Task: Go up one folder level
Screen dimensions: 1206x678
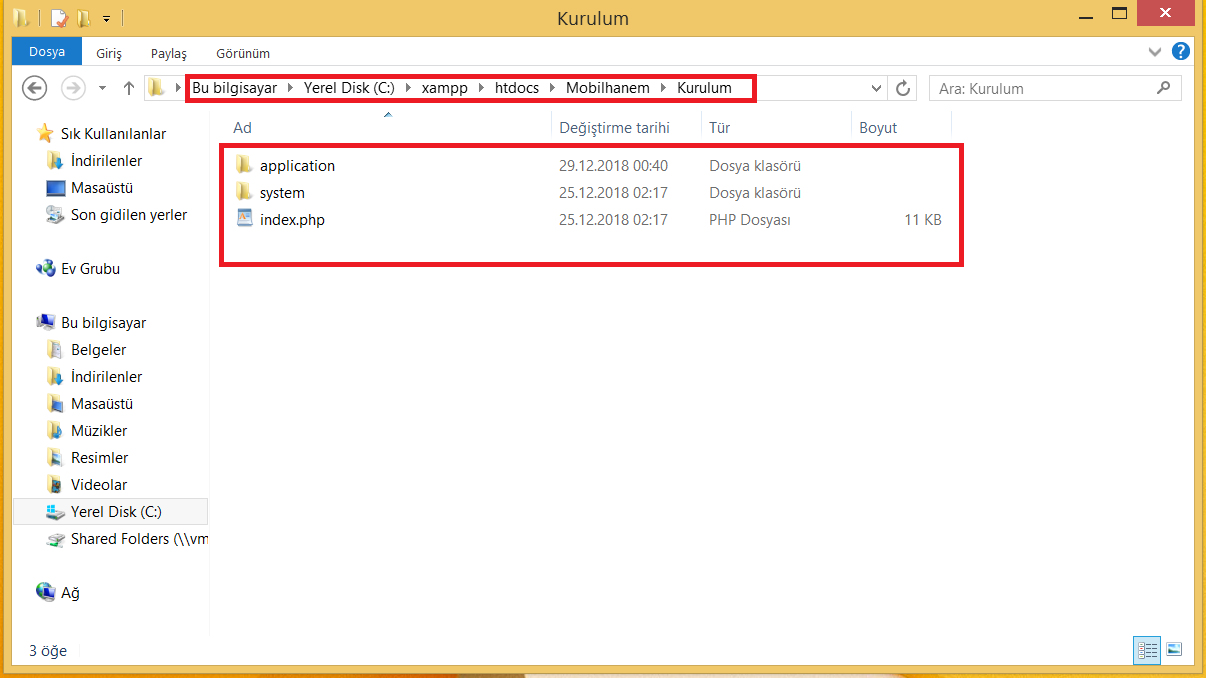Action: pos(128,88)
